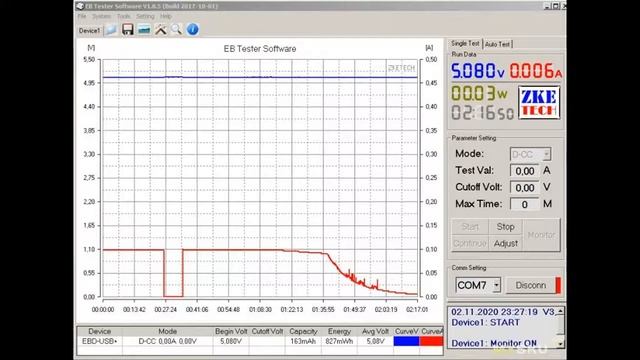Minimize the EB Tester window
The width and height of the screenshot is (640, 360).
point(547,6)
